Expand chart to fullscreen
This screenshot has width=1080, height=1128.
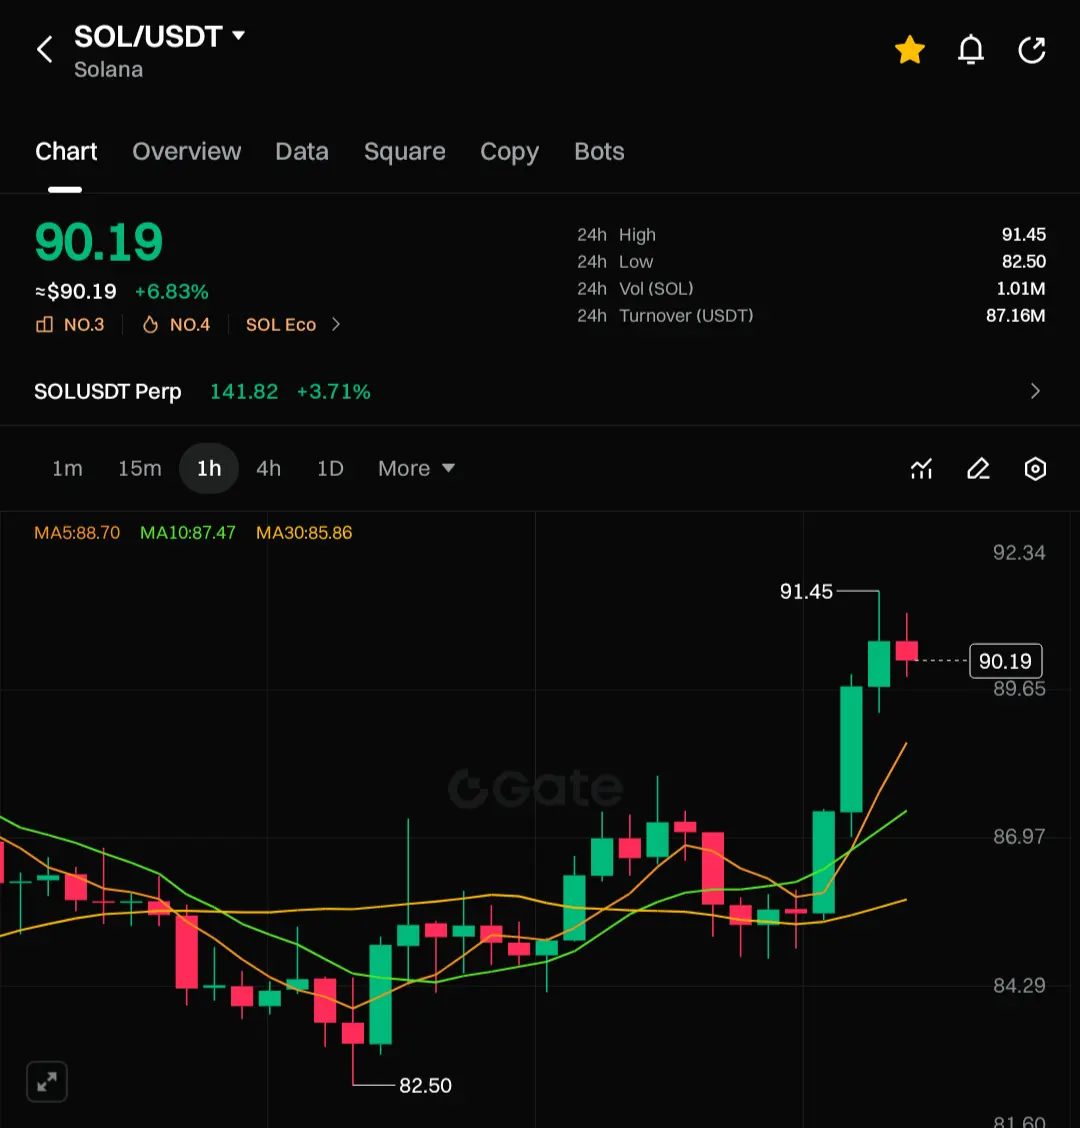click(x=47, y=1081)
